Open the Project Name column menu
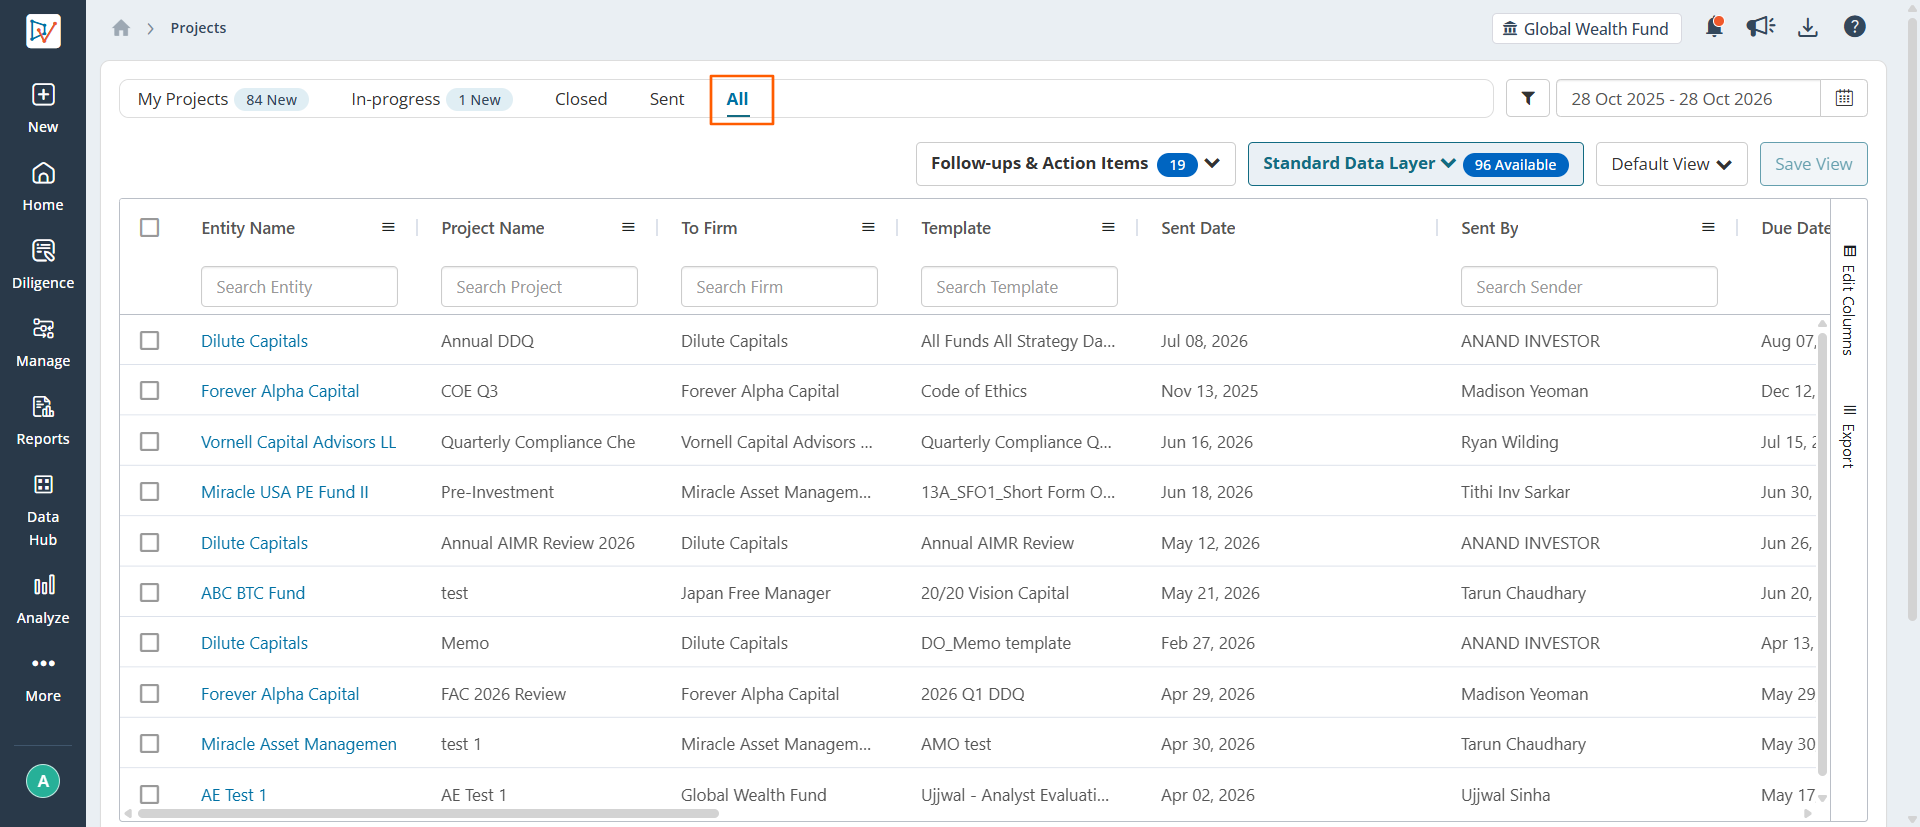The height and width of the screenshot is (827, 1920). tap(628, 228)
